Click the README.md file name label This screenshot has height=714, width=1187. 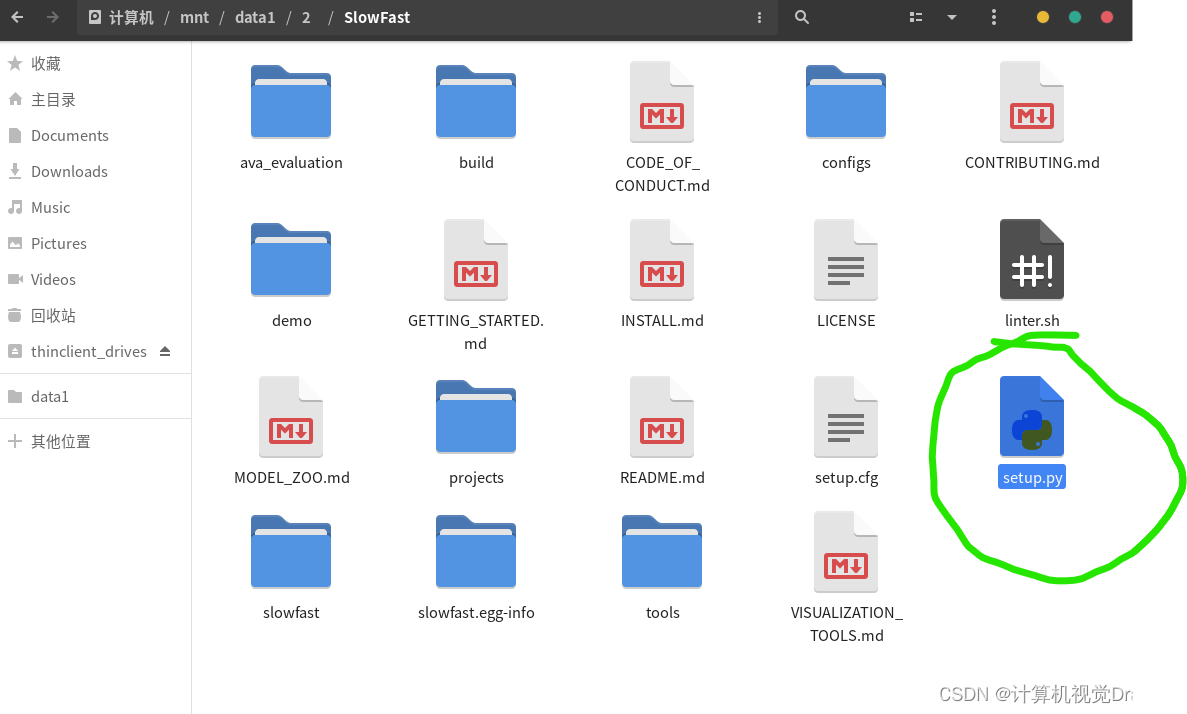click(662, 478)
